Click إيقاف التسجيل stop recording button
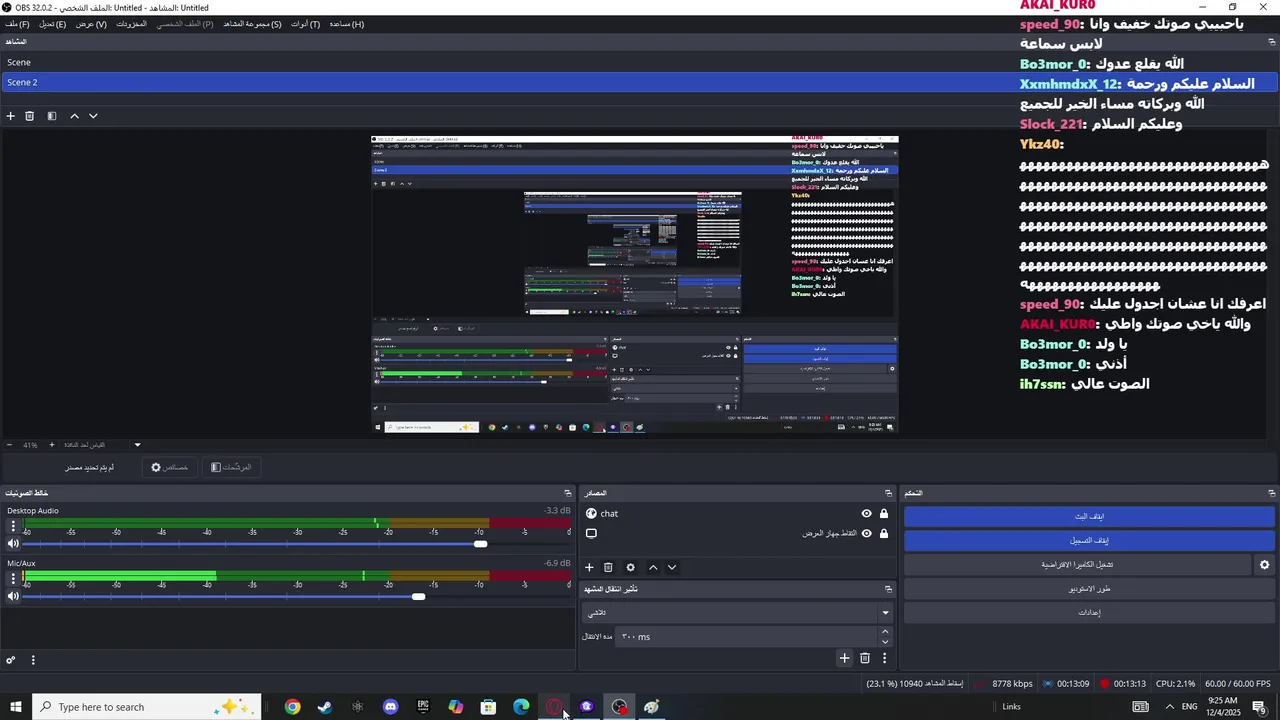This screenshot has width=1280, height=720. (1089, 541)
